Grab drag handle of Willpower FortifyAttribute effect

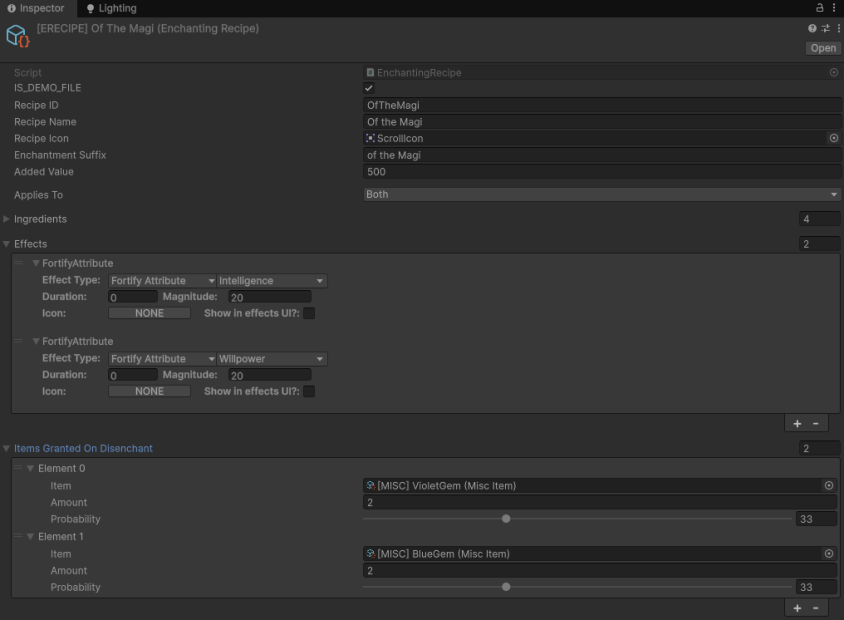(18, 341)
